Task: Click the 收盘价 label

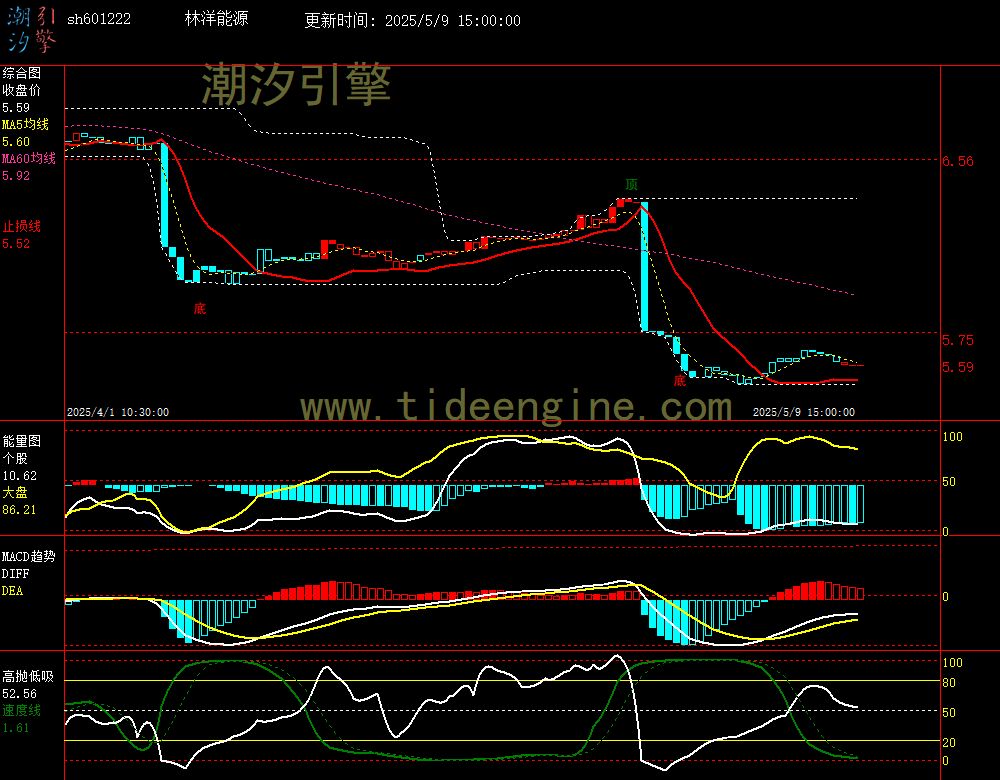Action: tap(22, 90)
